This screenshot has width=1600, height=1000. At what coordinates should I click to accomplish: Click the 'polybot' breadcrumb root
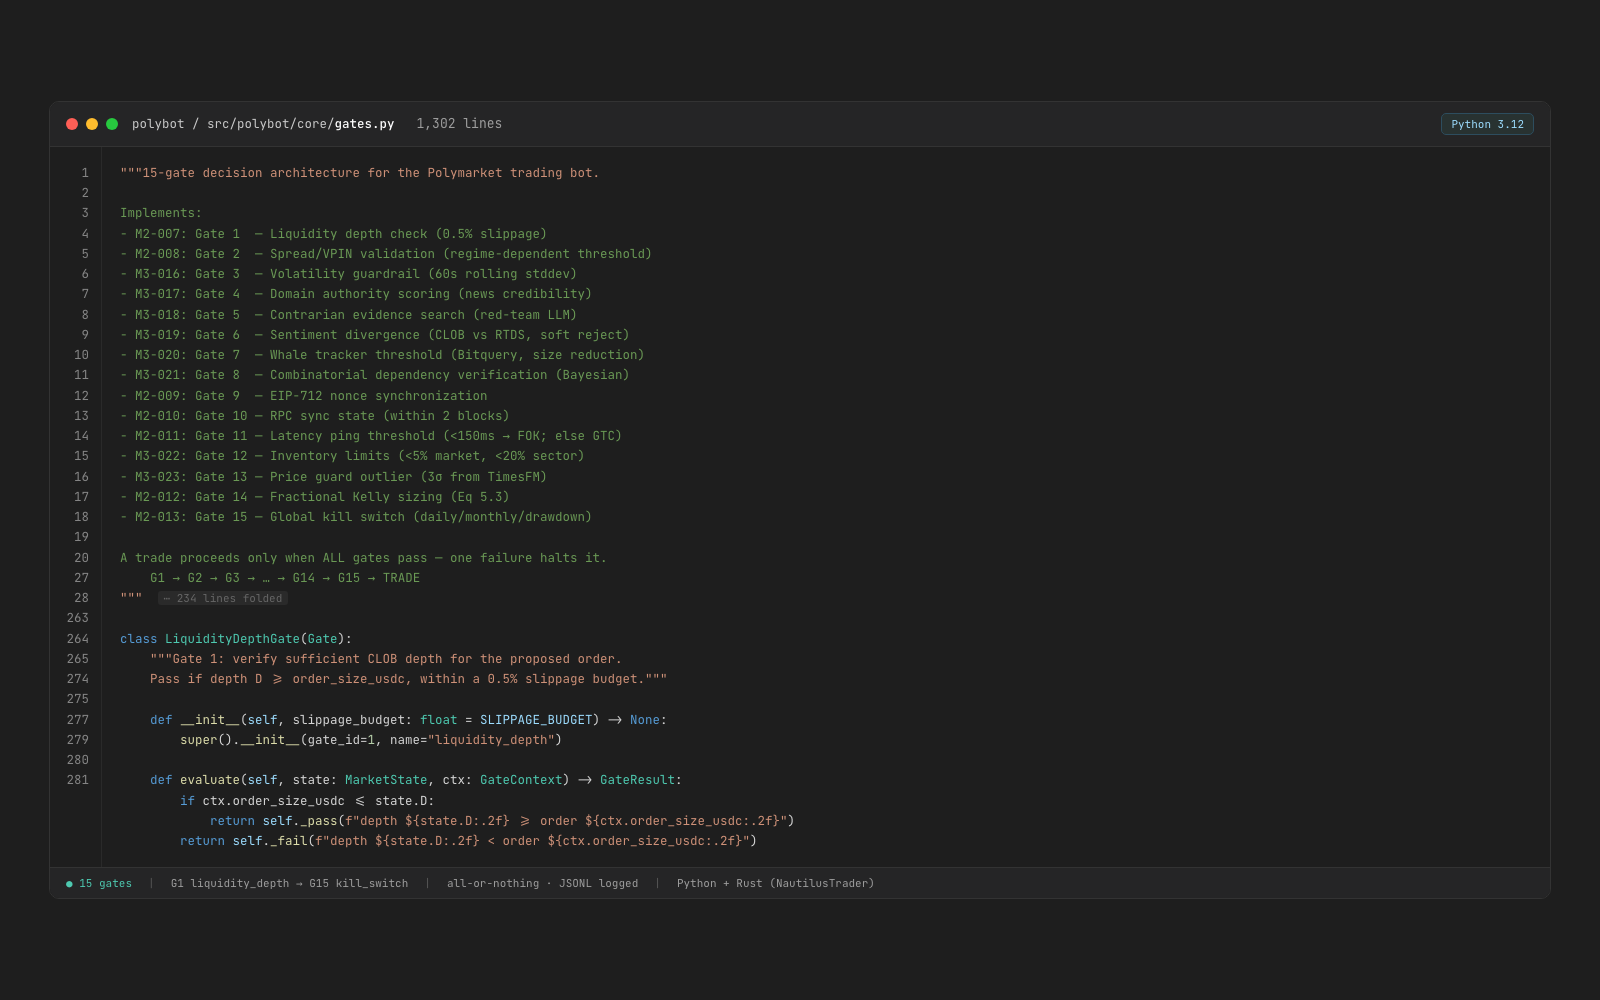click(x=158, y=124)
